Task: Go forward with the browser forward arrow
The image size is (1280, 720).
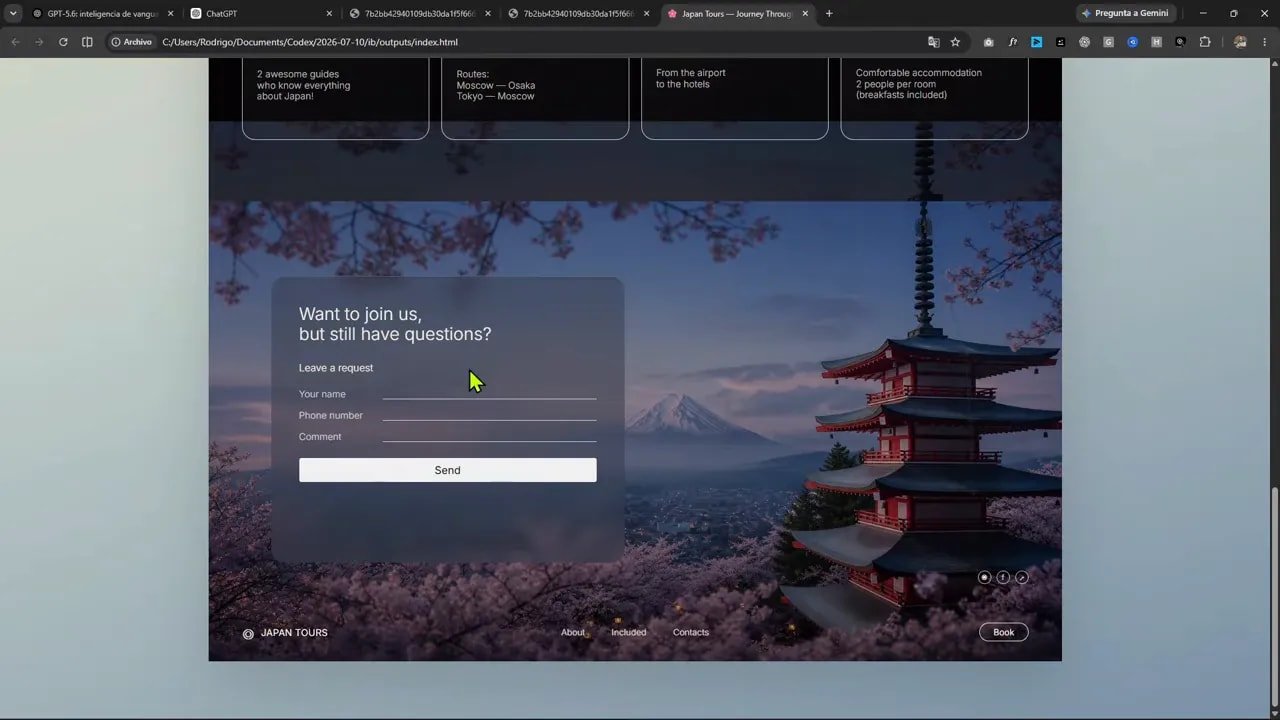Action: pos(39,42)
